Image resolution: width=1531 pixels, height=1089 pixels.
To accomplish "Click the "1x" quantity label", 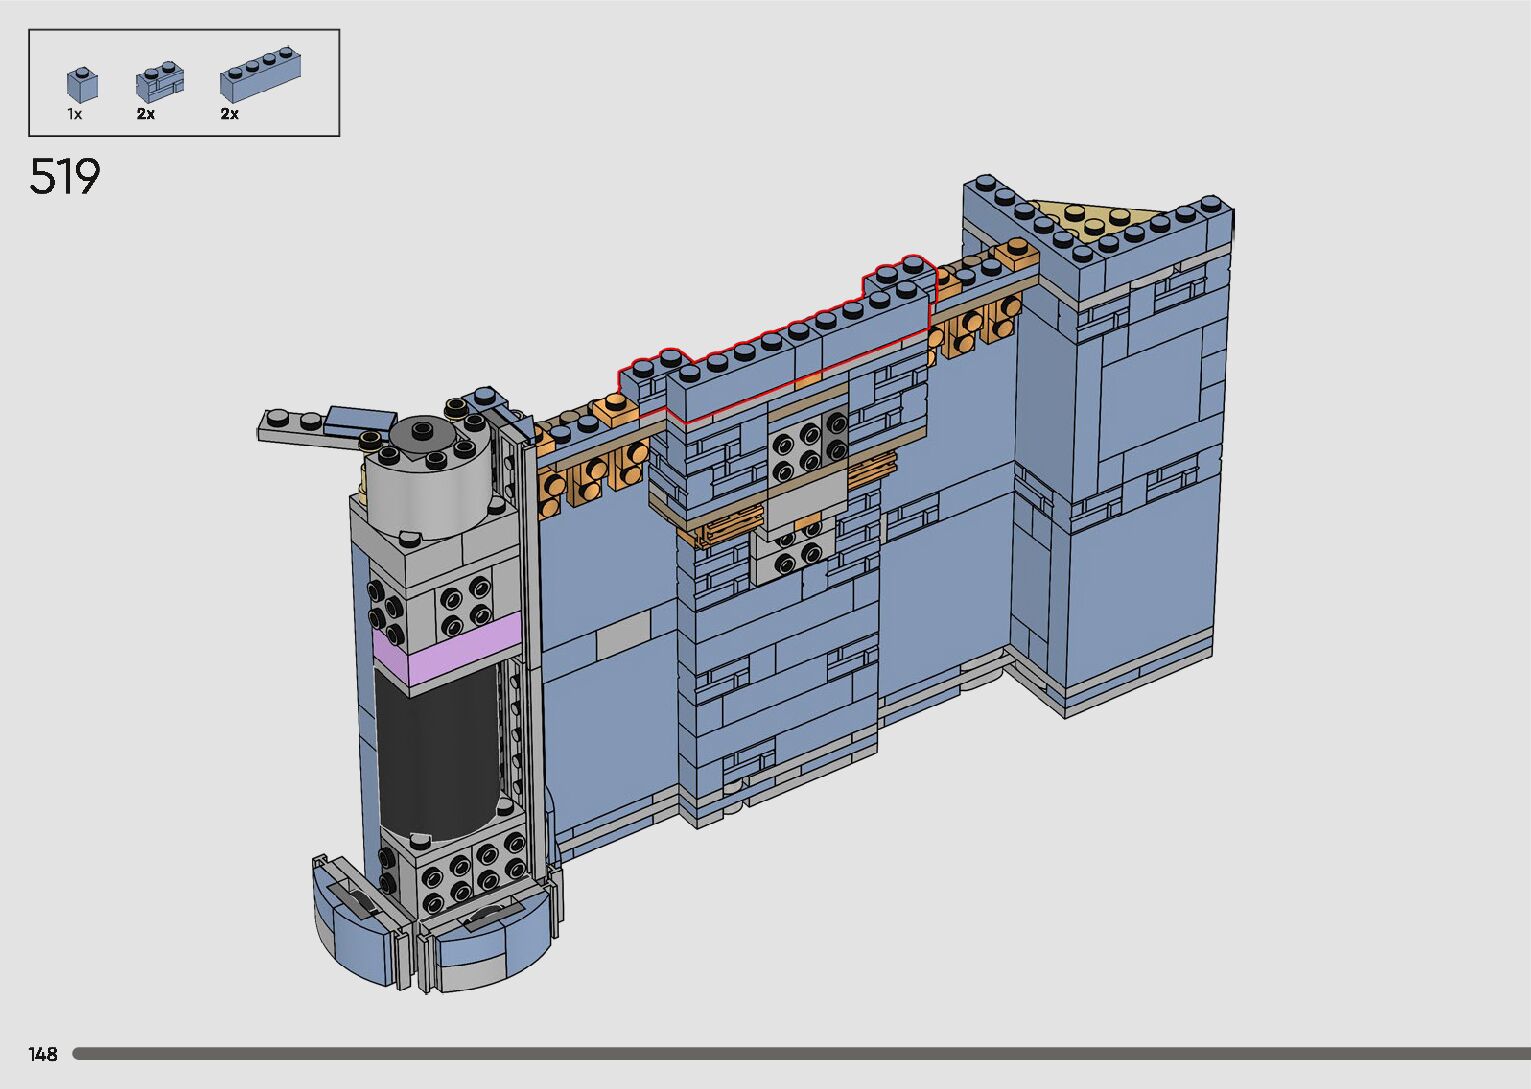I will click(75, 114).
